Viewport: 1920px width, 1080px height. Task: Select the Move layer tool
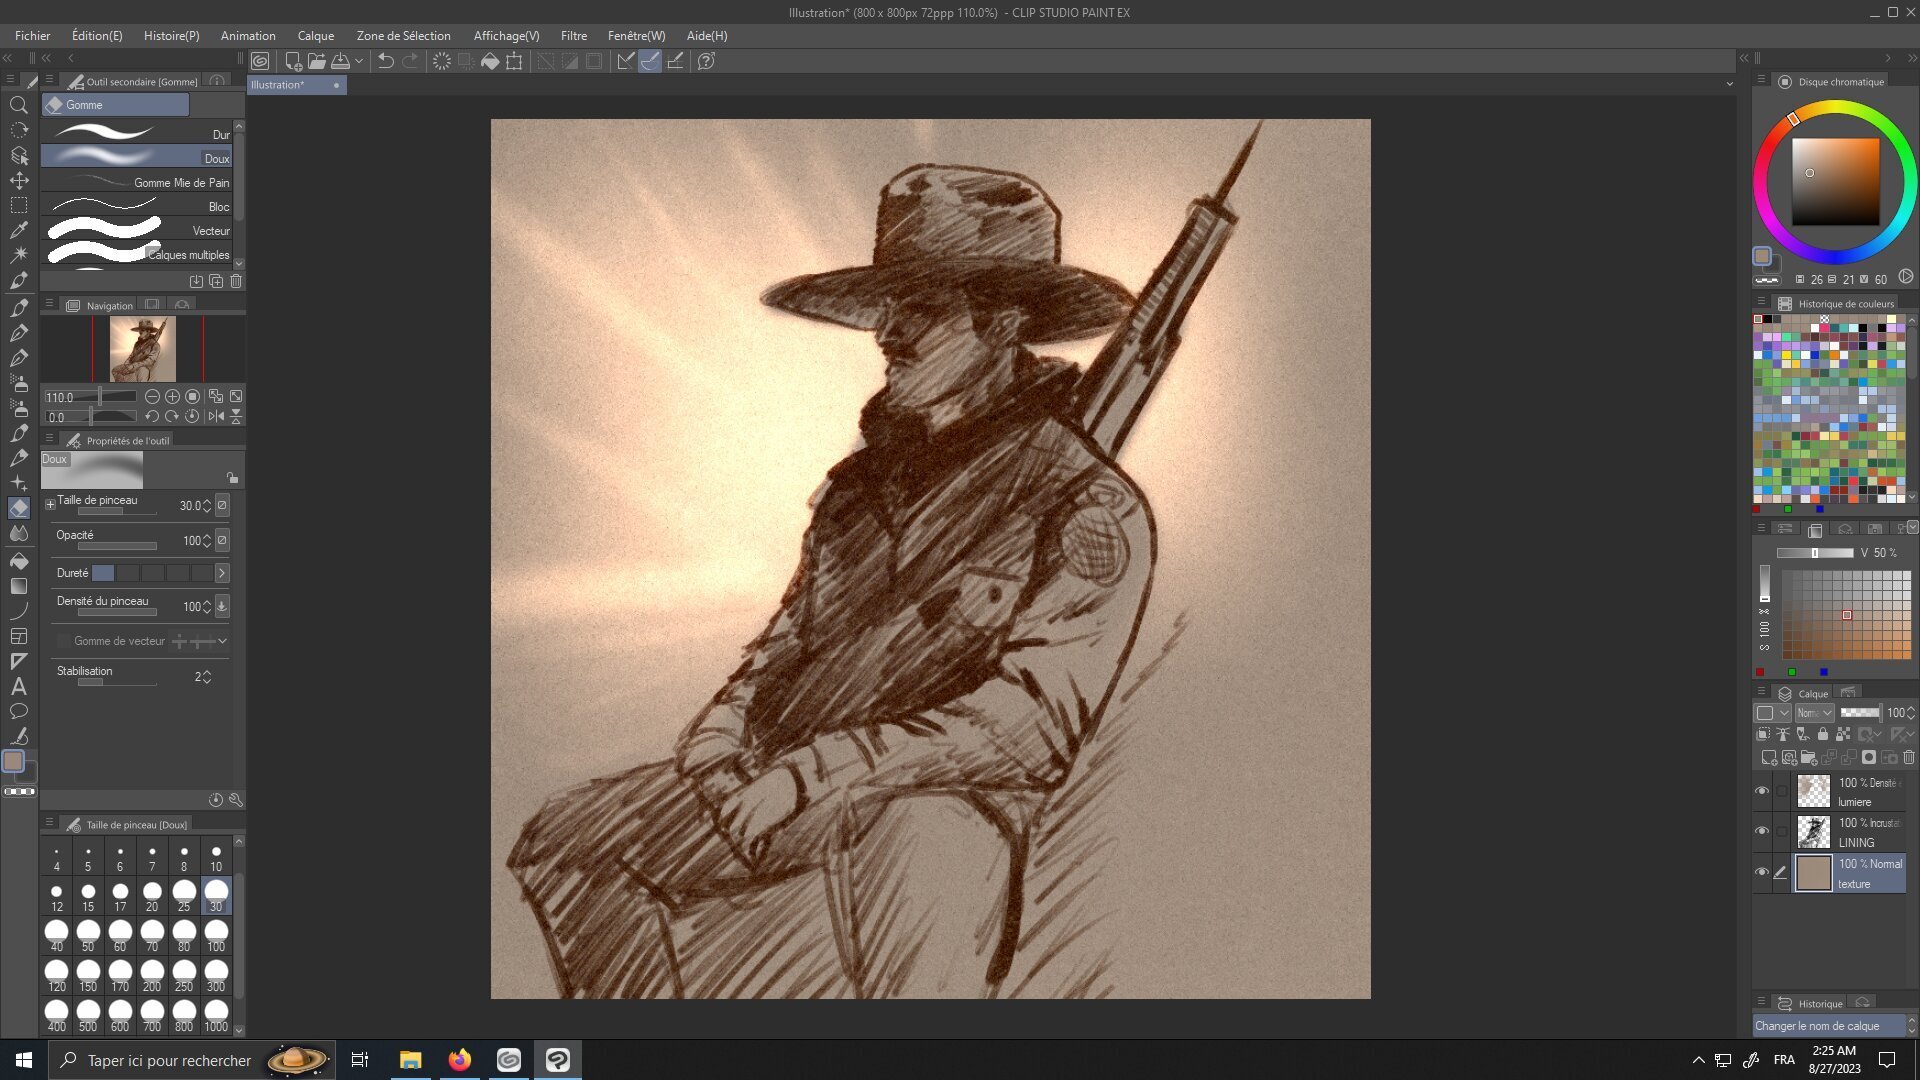tap(18, 180)
